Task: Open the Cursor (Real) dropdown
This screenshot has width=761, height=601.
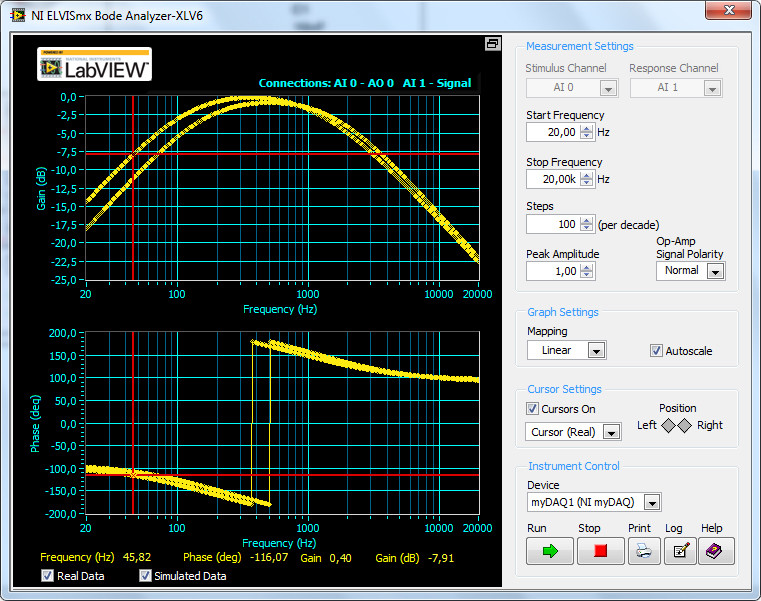Action: pos(612,432)
